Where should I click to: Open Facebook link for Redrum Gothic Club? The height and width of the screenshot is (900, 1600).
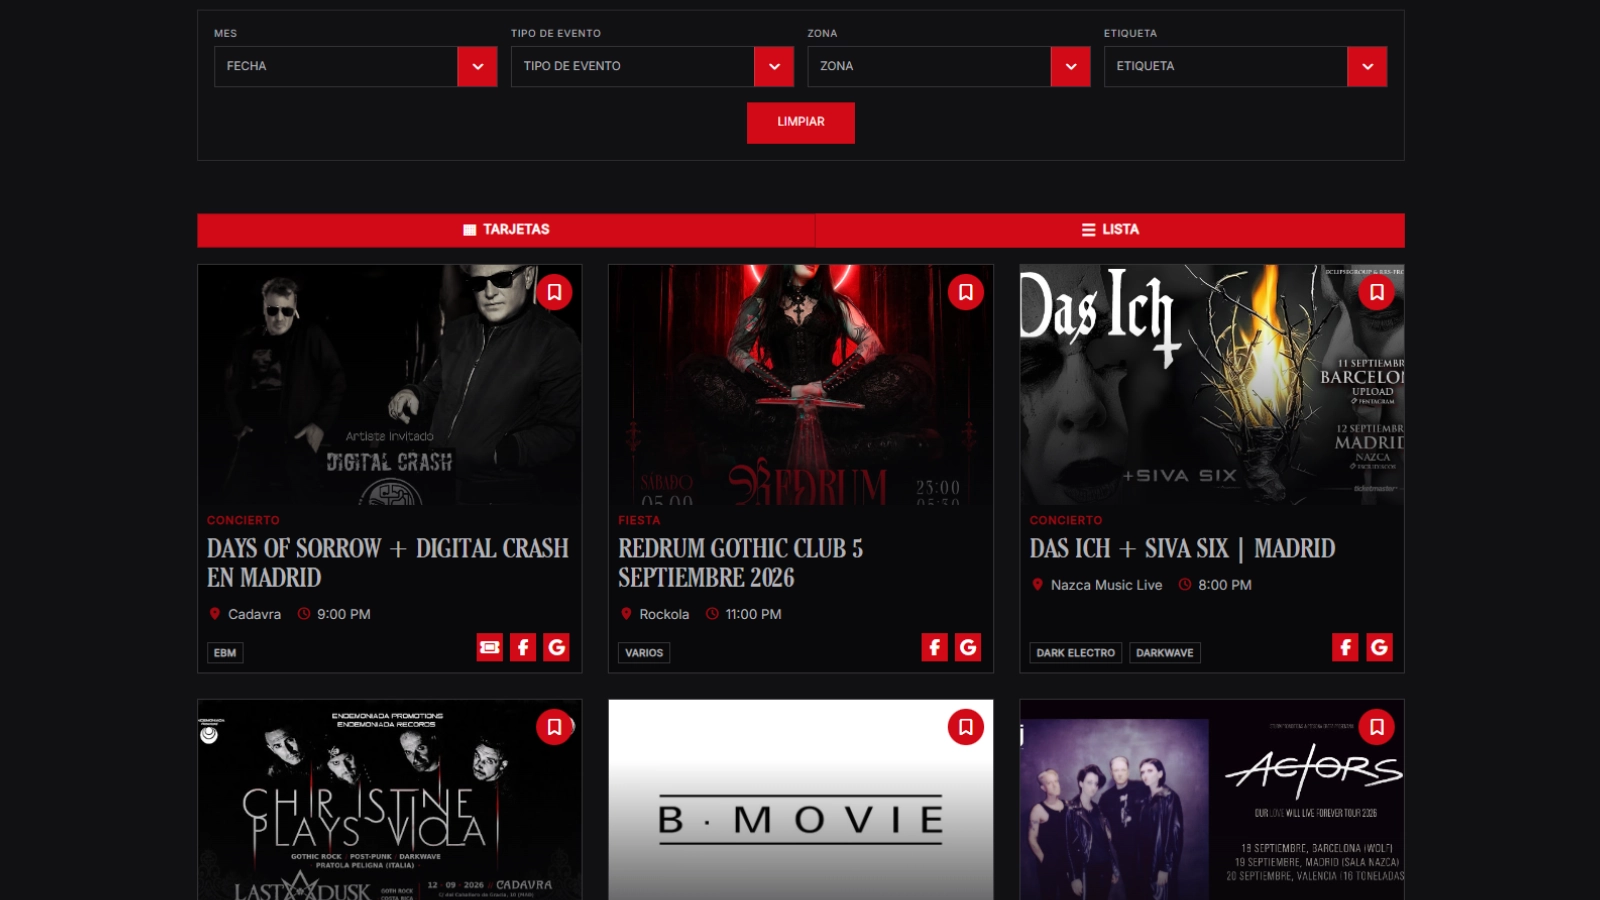point(935,647)
